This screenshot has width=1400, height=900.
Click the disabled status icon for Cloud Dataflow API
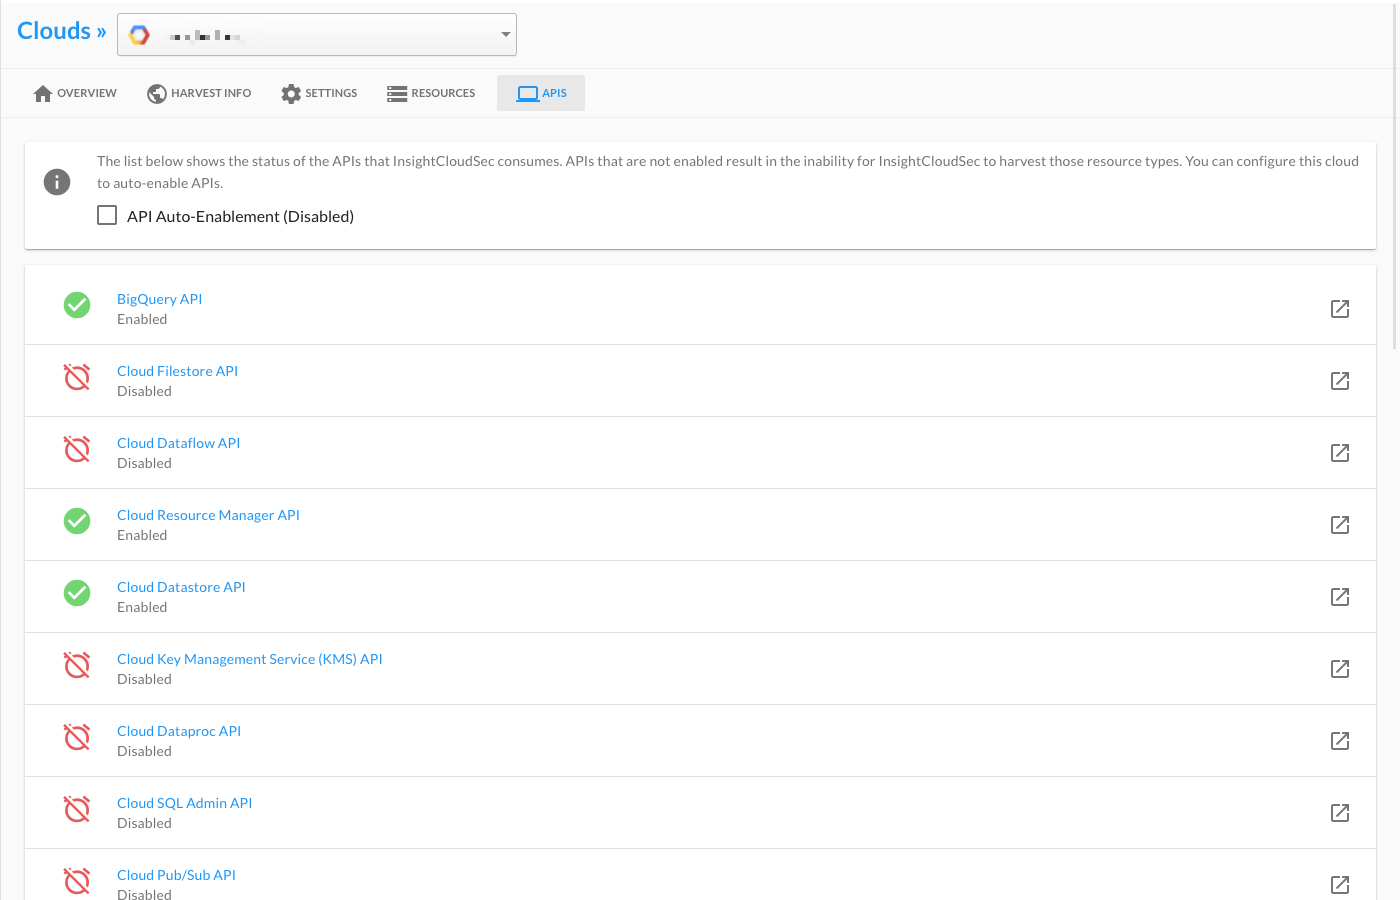point(77,449)
